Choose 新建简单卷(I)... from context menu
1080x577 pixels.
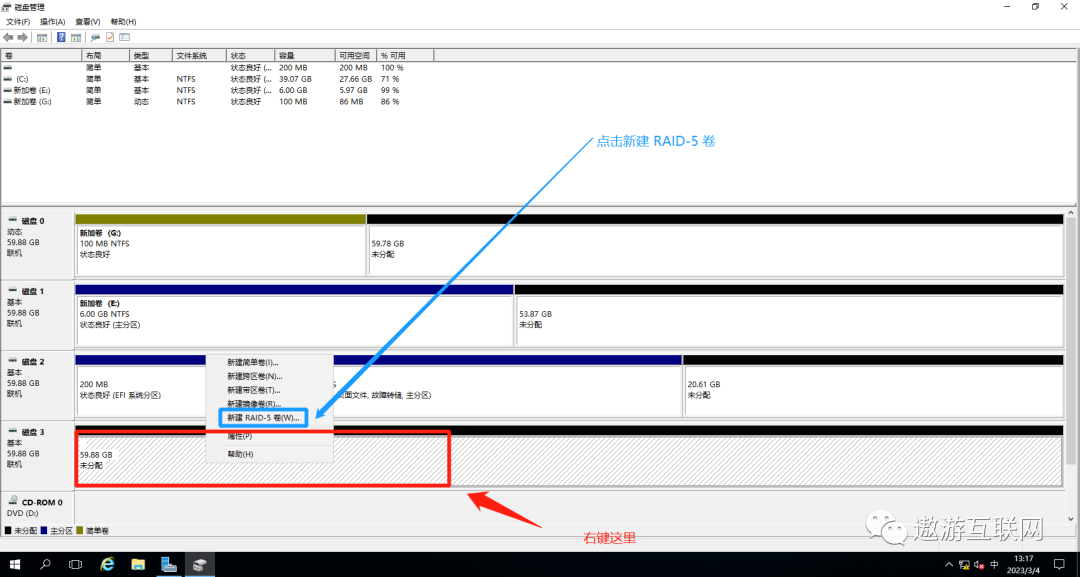point(270,362)
